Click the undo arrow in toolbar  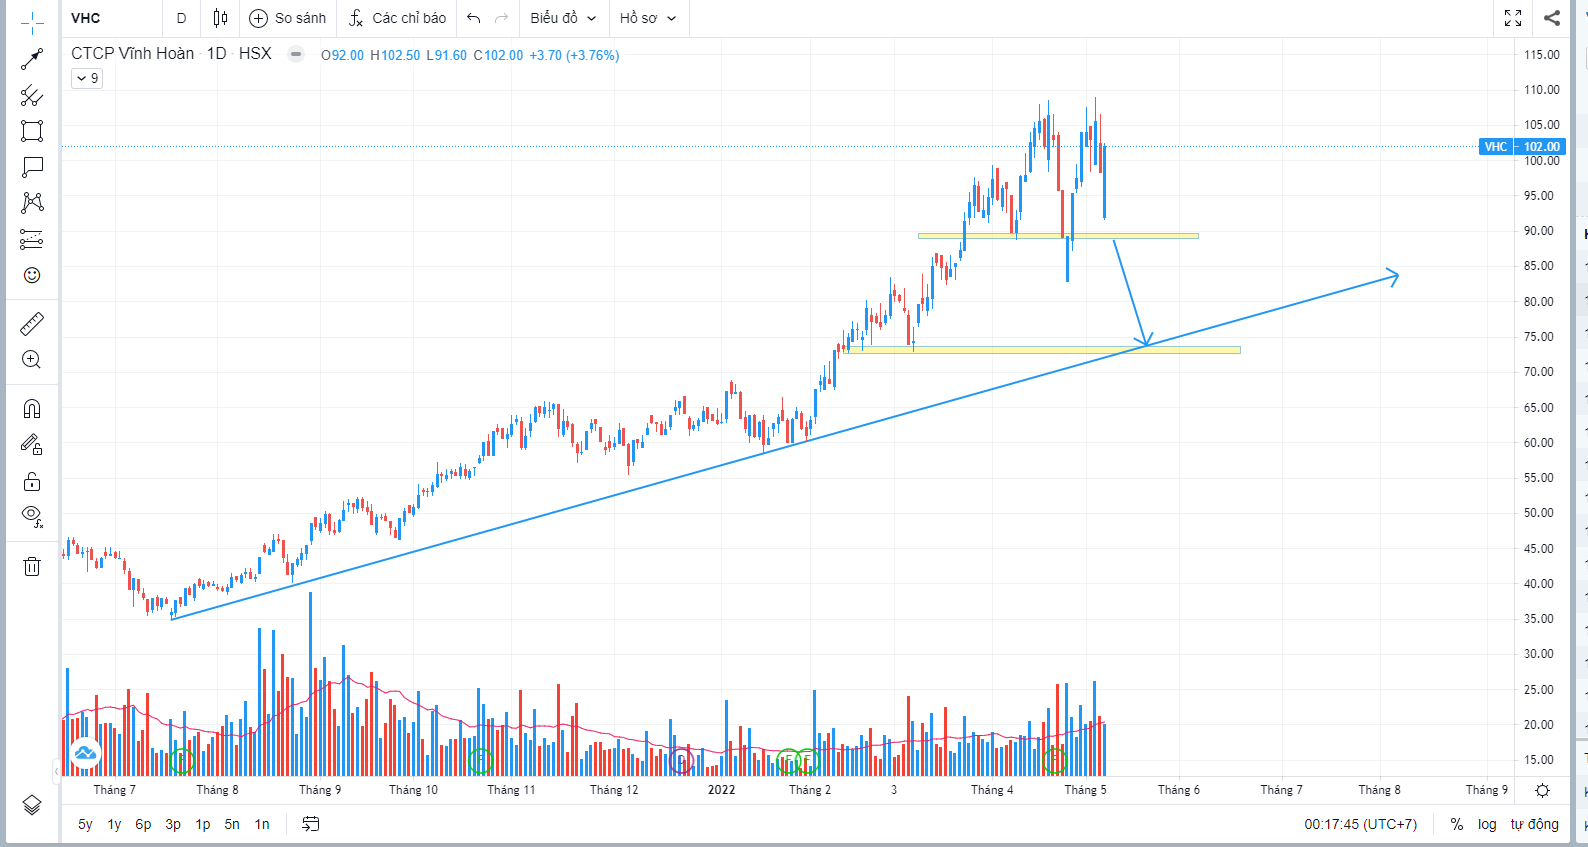coord(474,18)
